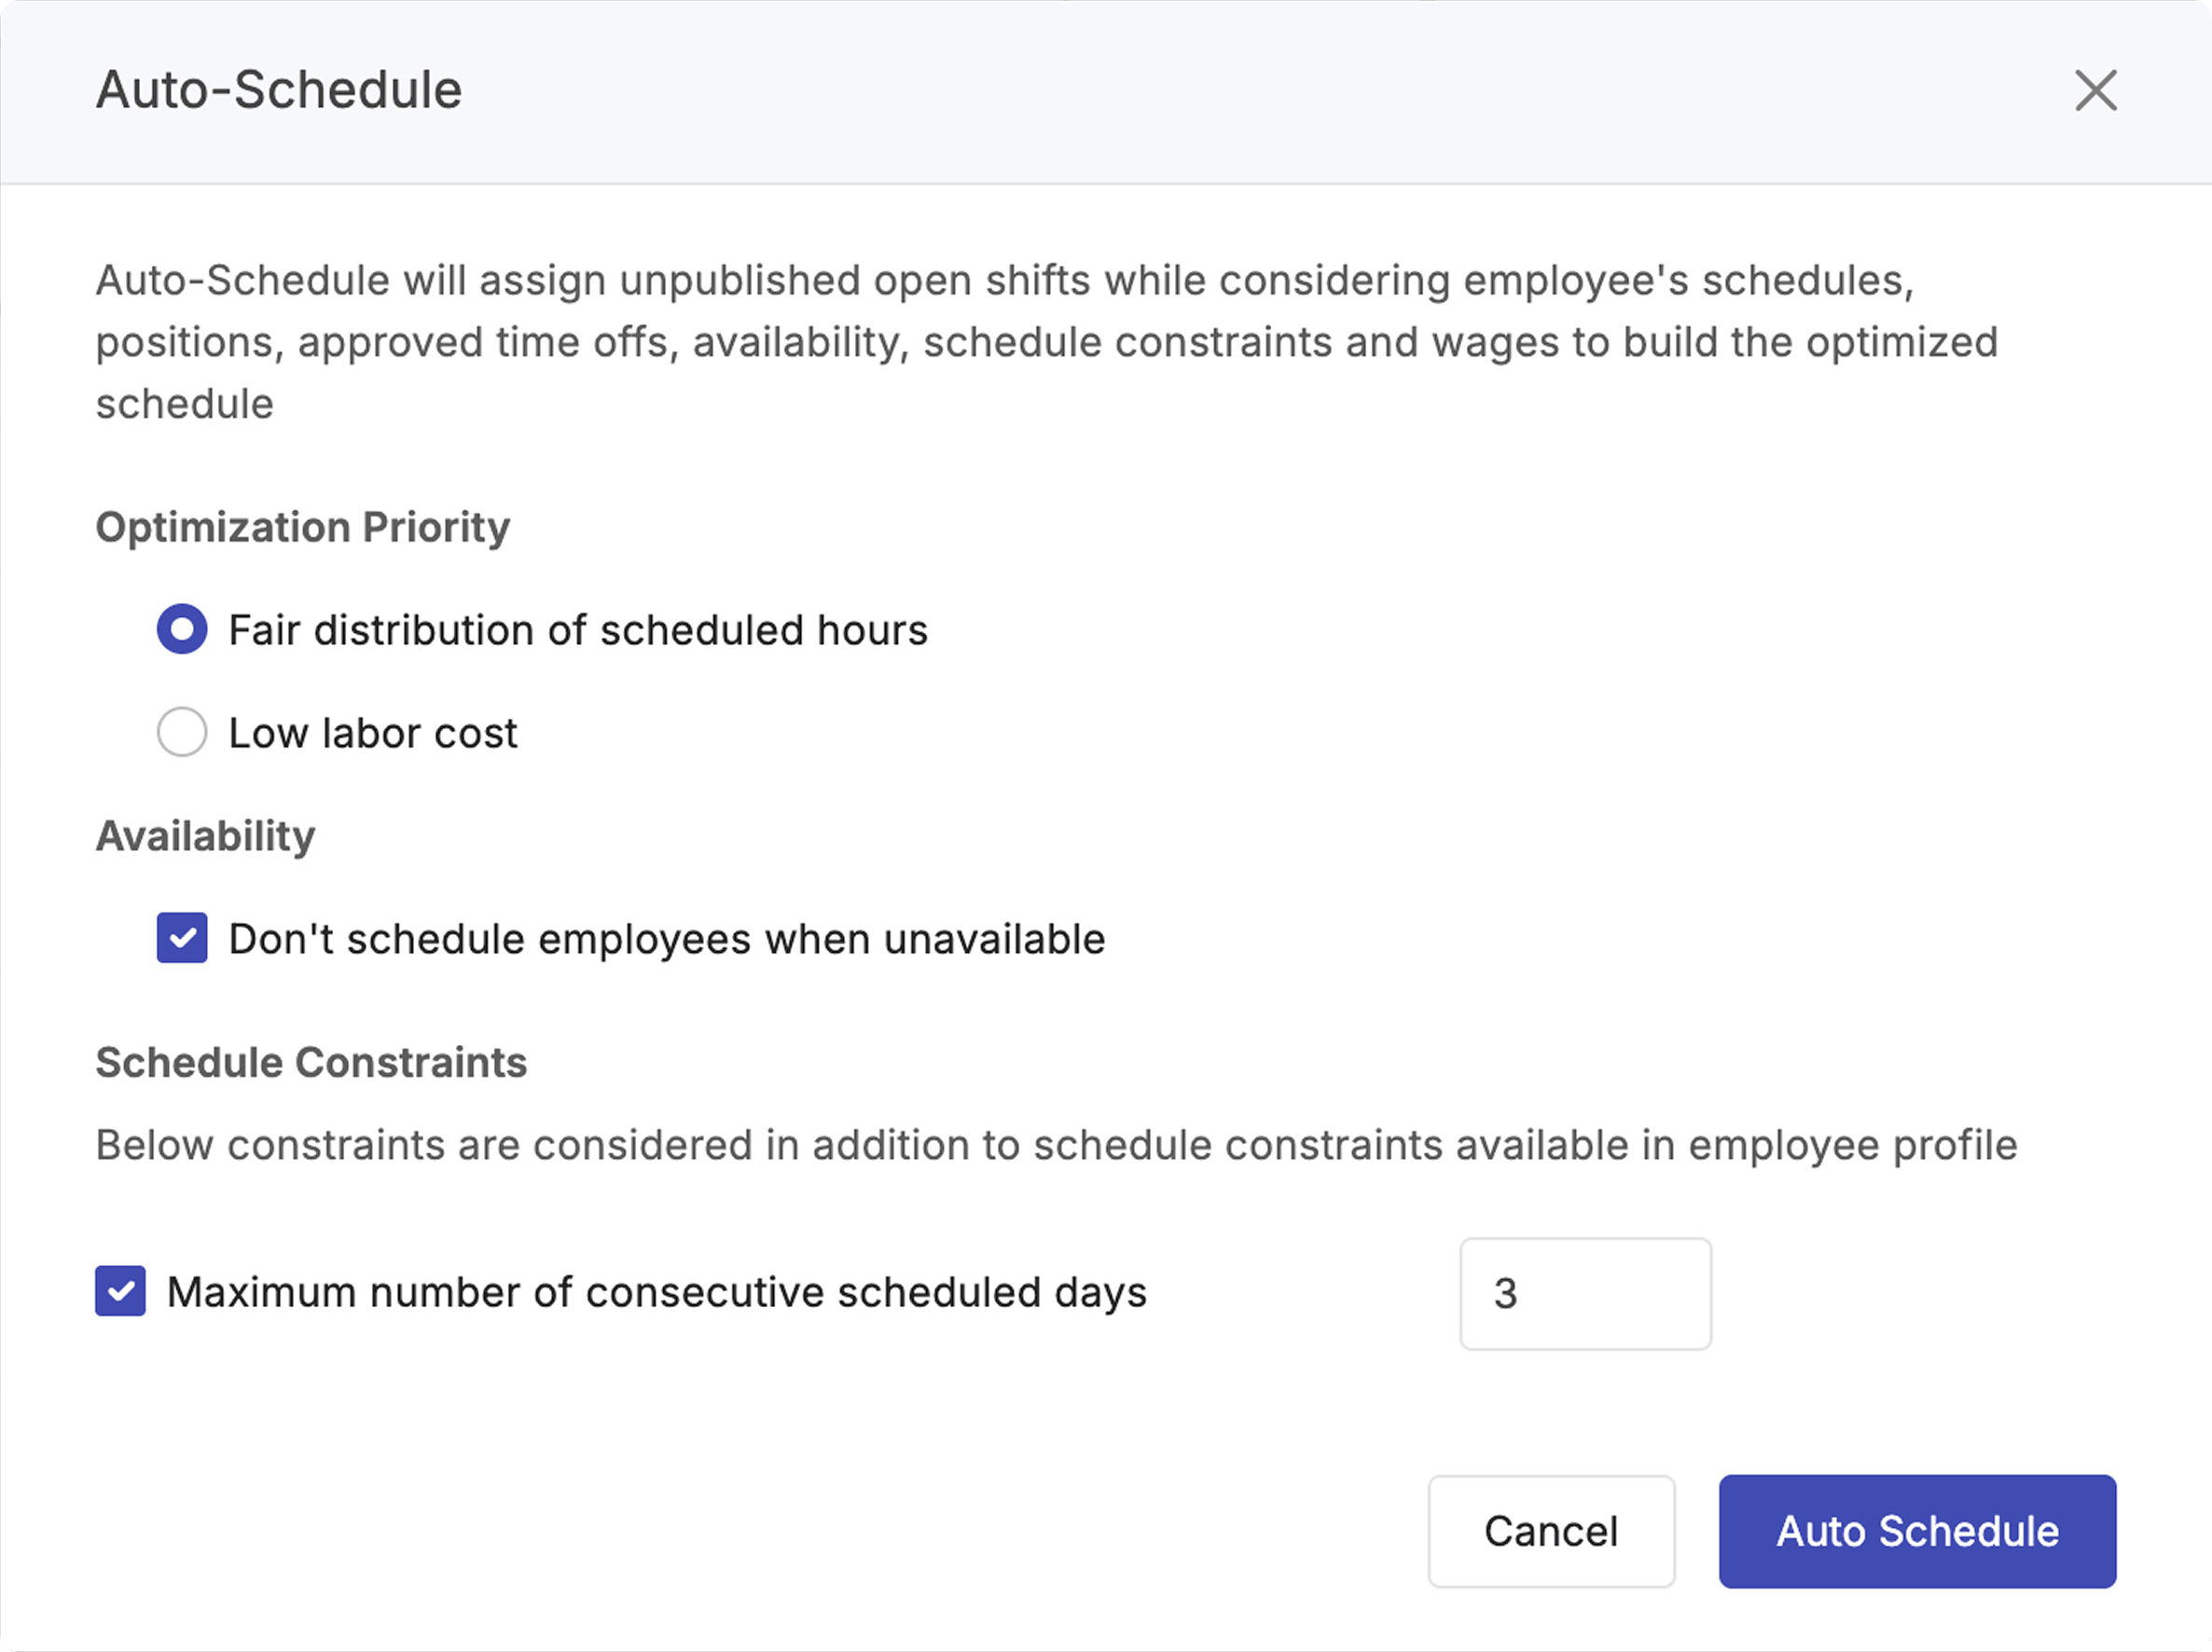Click the 'Maximum number of consecutive scheduled days' label

tap(656, 1293)
